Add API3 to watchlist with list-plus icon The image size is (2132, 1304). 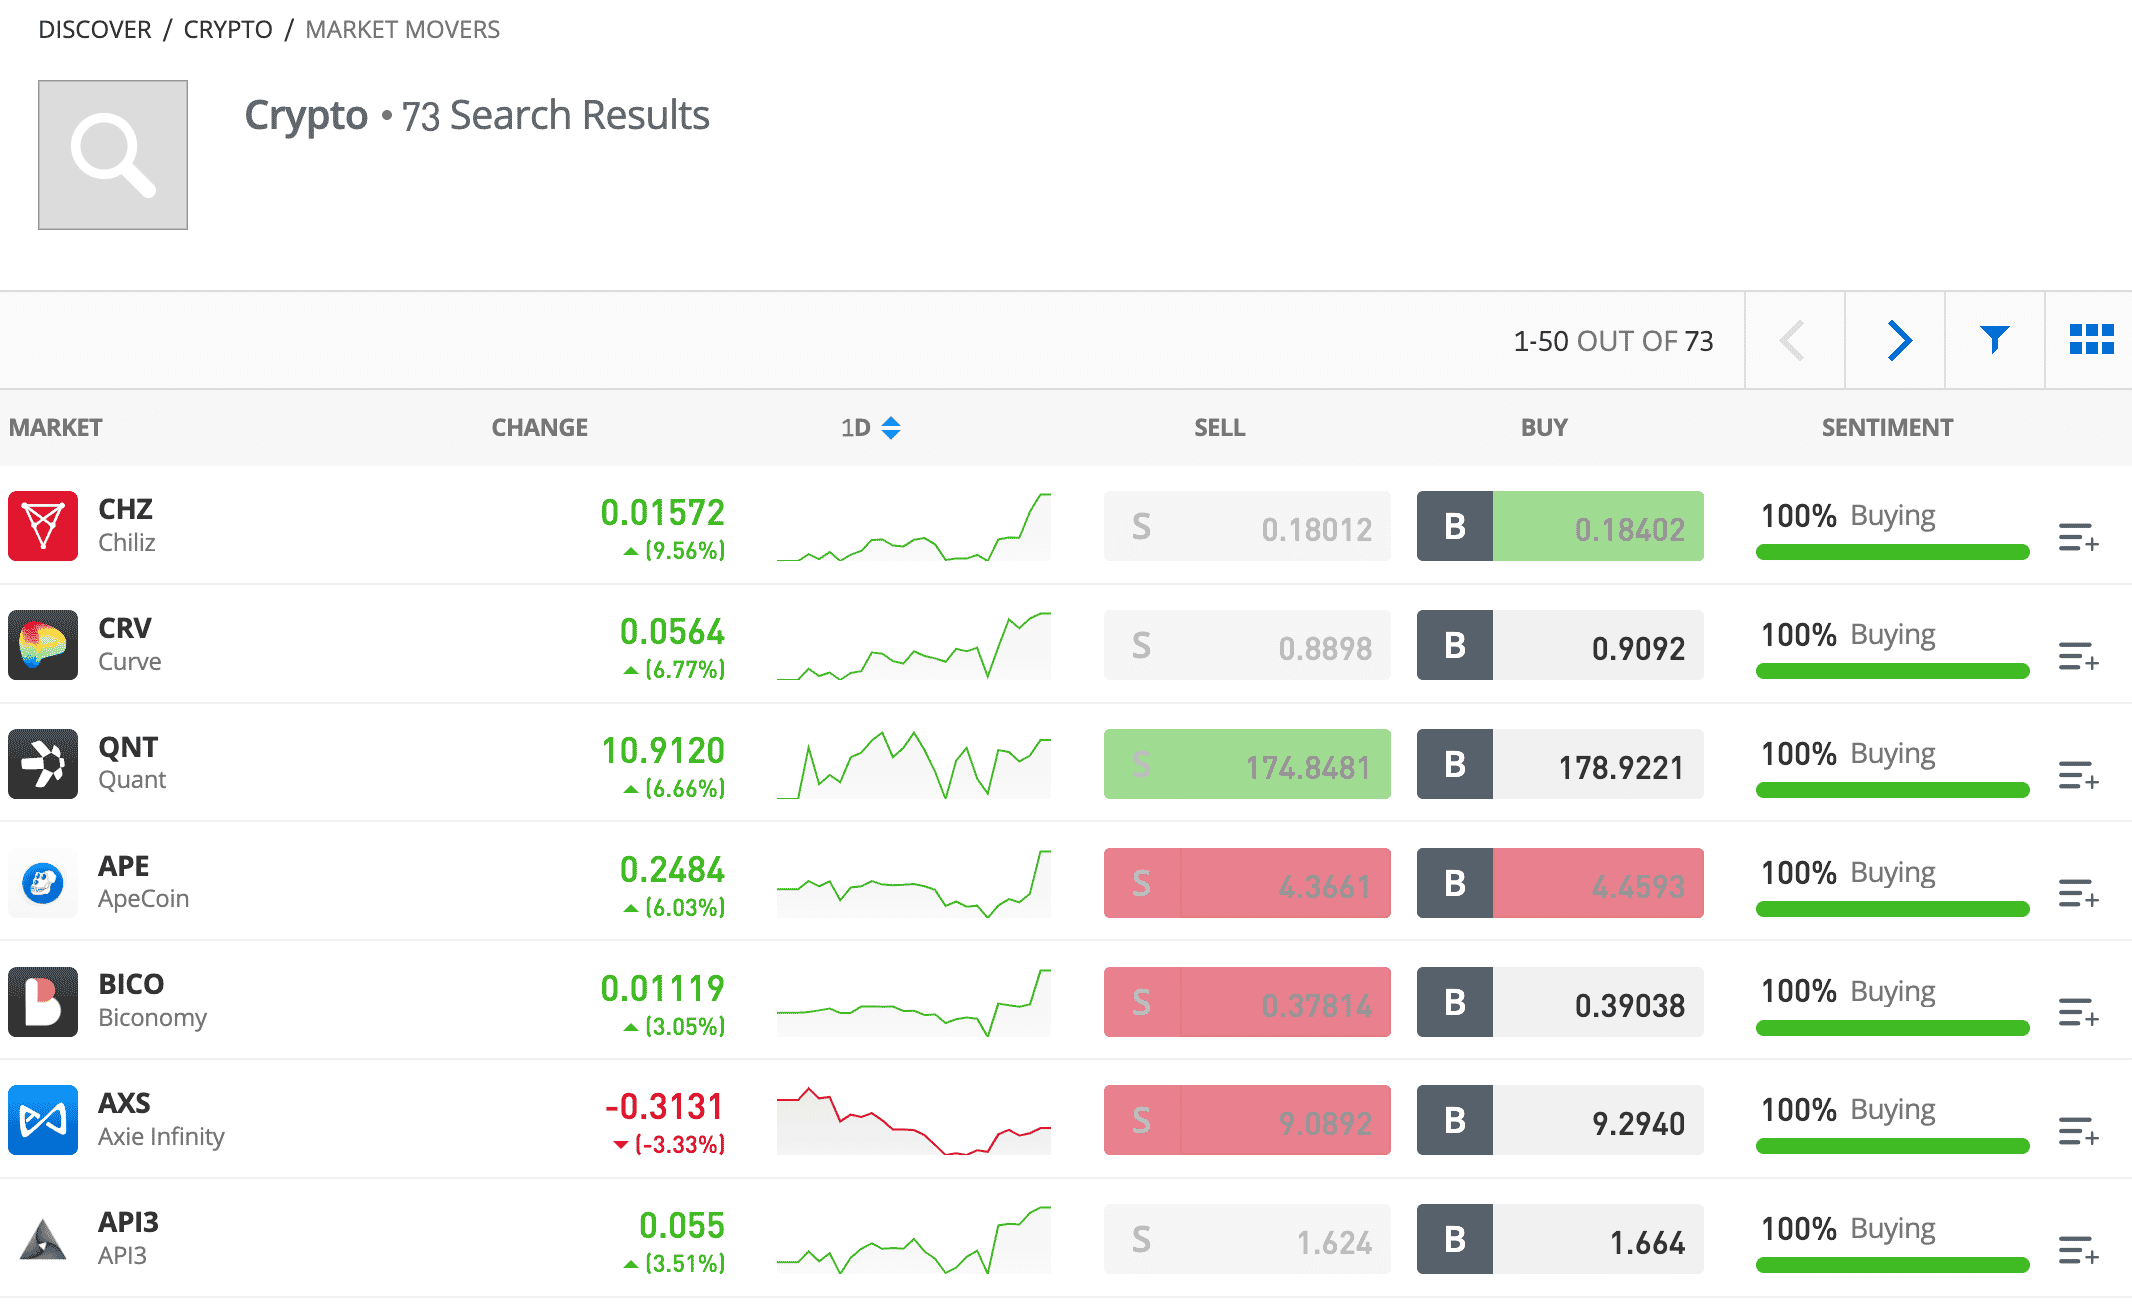tap(2078, 1250)
